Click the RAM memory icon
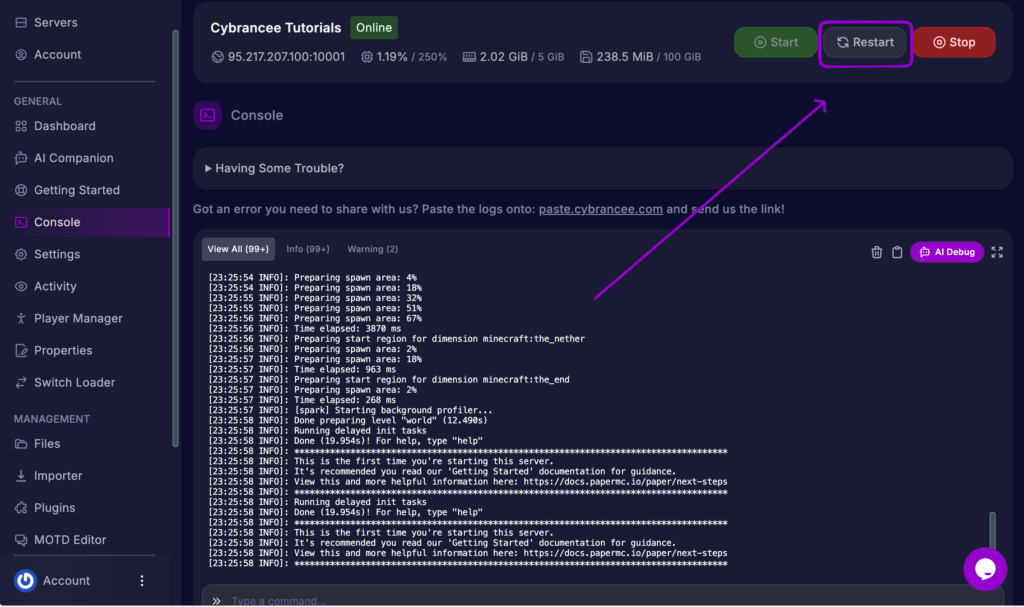 click(469, 57)
